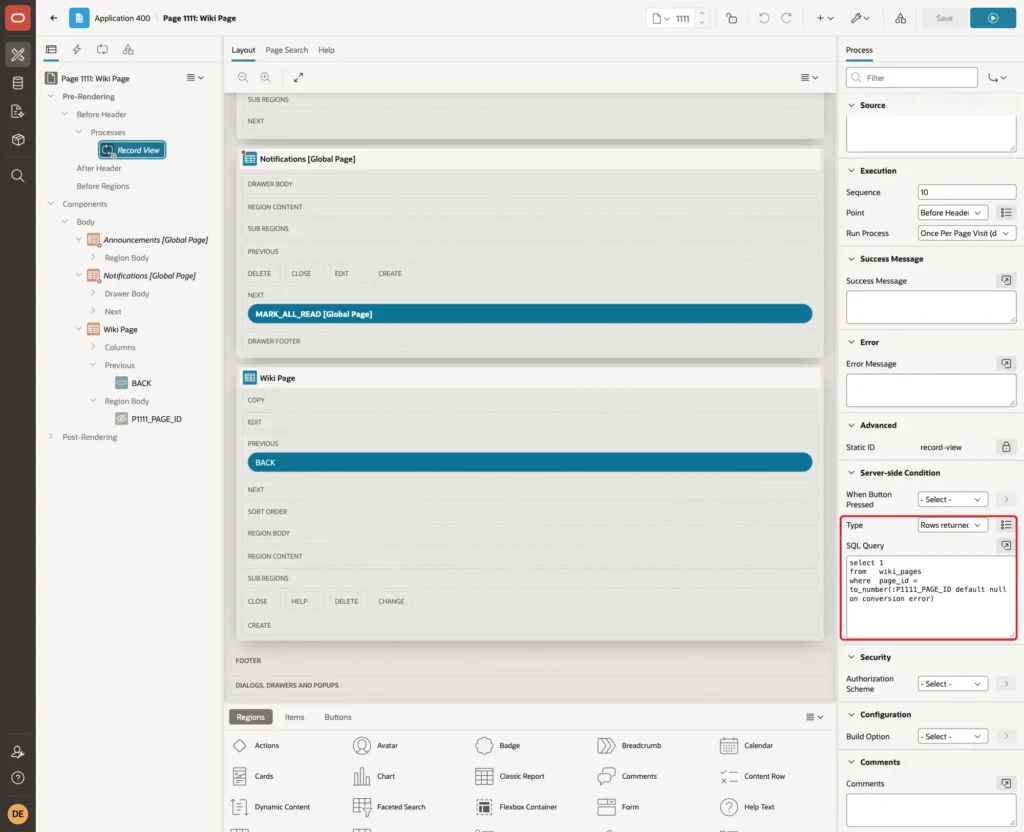
Task: Open the Error Message editor icon
Action: pyautogui.click(x=1006, y=363)
